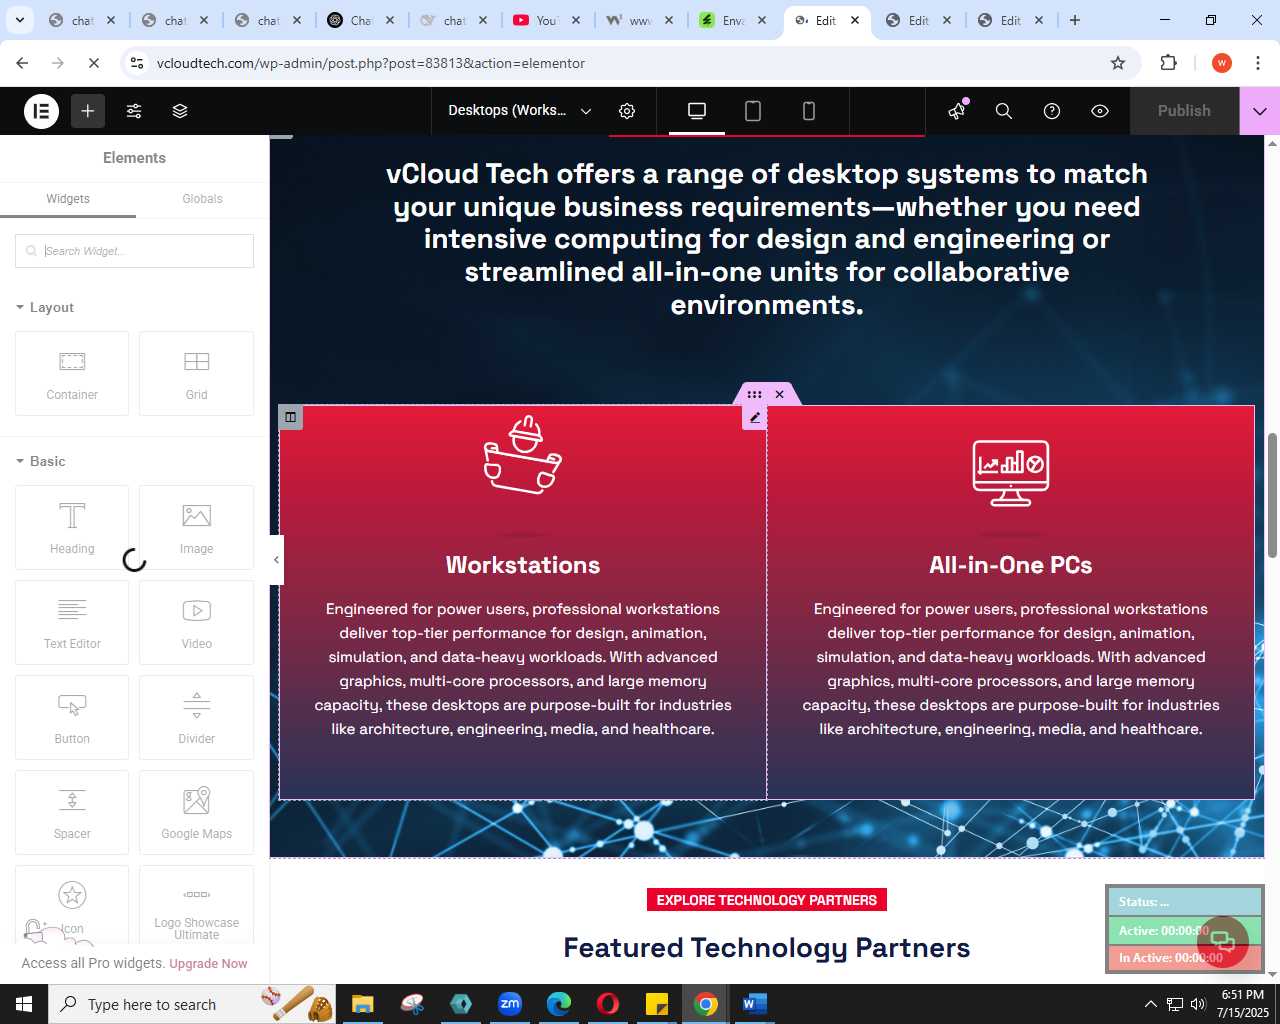1280x1024 pixels.
Task: Open tab search dropdown arrow
Action: (x=19, y=20)
